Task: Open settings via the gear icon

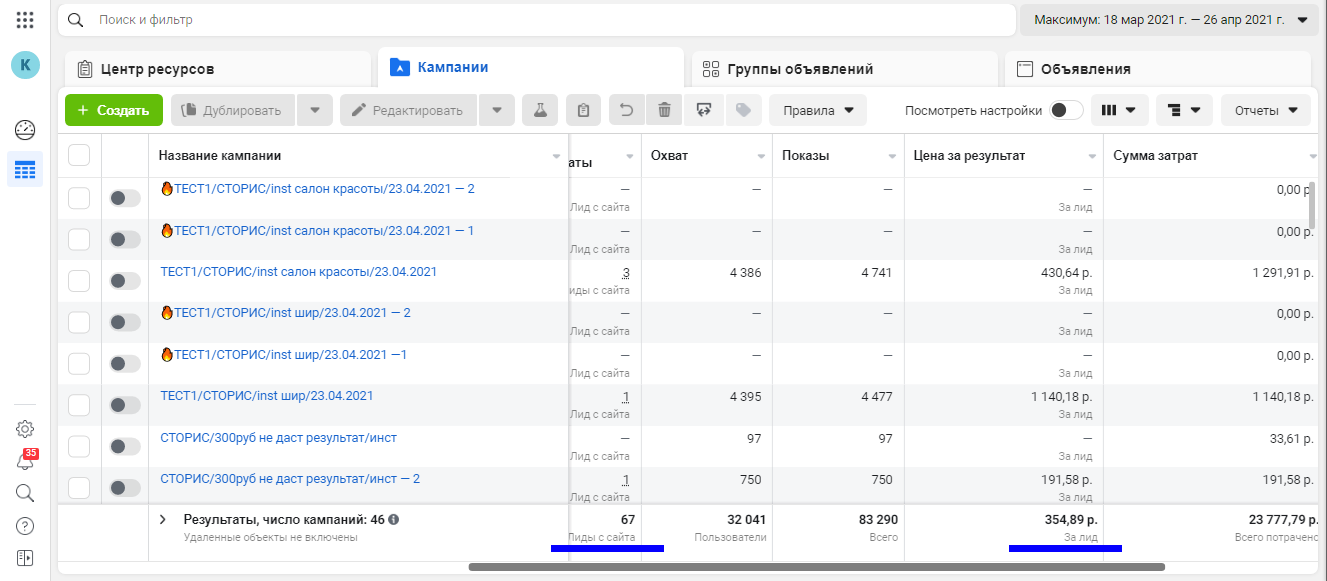Action: click(x=25, y=429)
